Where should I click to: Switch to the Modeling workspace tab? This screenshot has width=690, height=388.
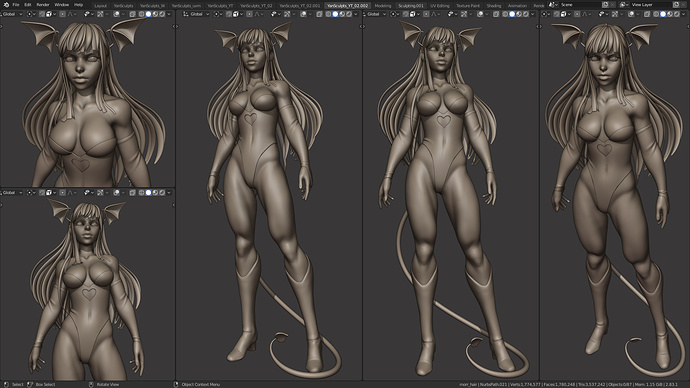(x=382, y=6)
